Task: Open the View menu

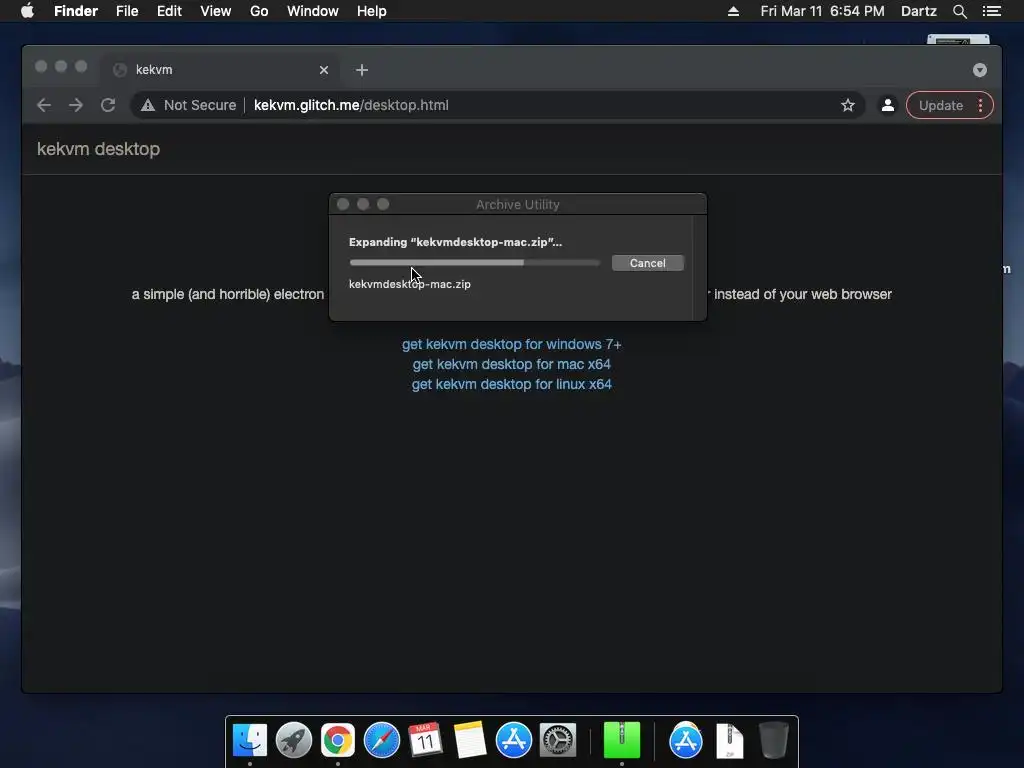Action: (216, 11)
